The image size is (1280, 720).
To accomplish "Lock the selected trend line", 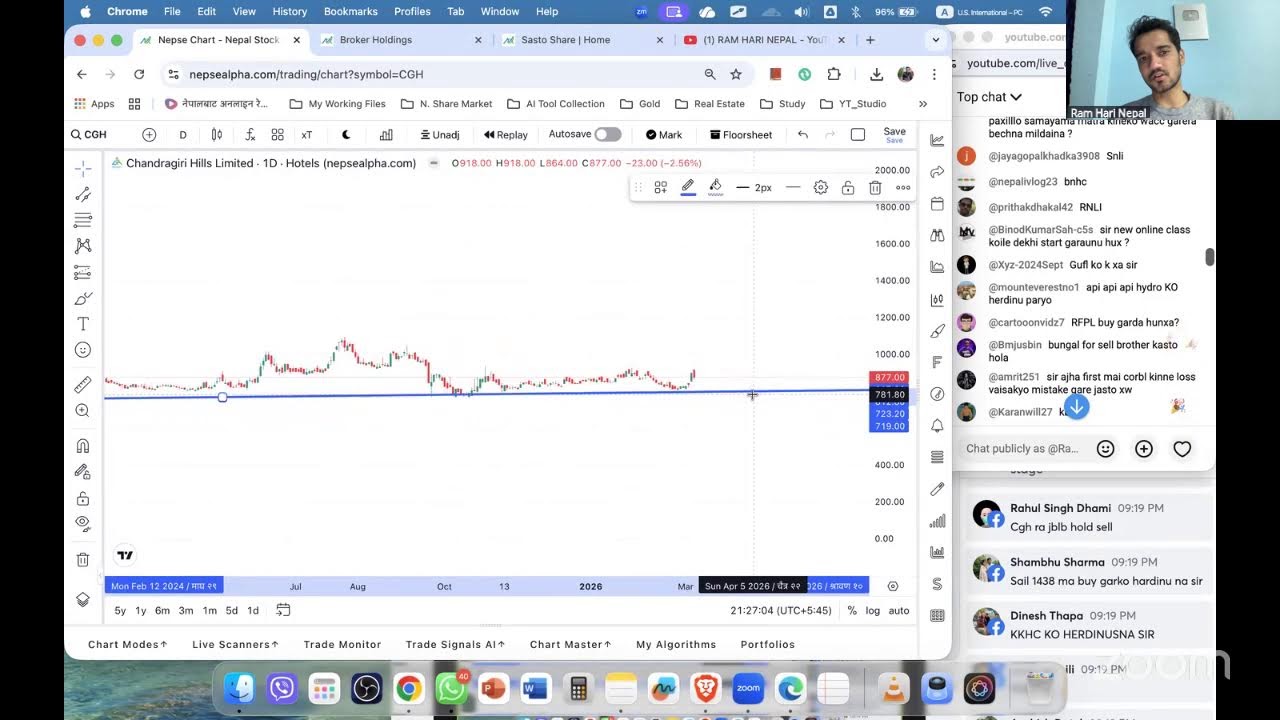I will [x=848, y=187].
